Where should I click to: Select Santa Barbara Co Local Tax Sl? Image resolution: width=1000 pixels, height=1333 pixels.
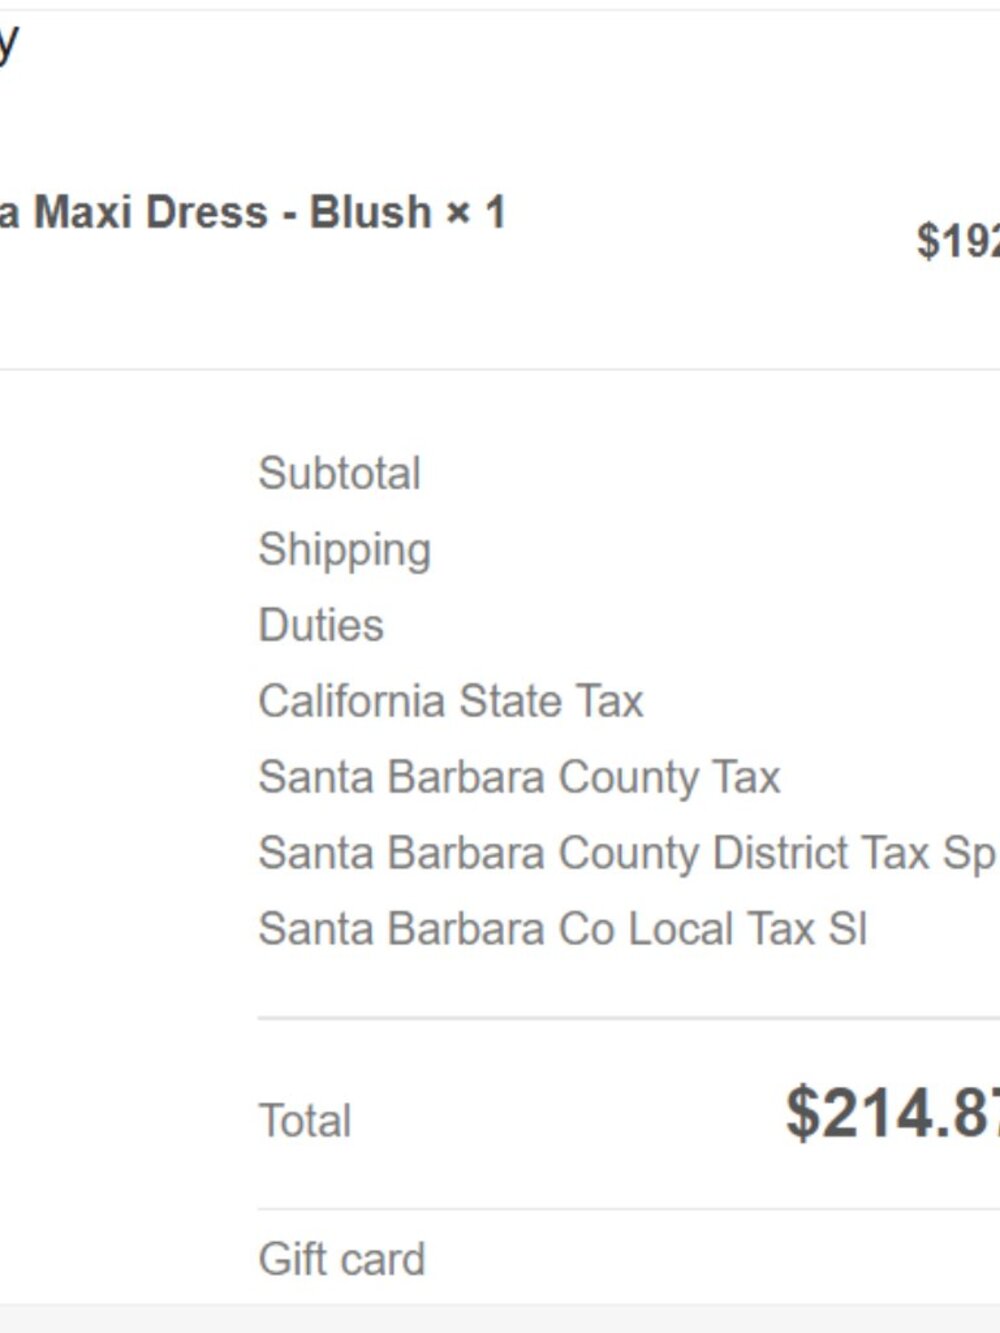(x=563, y=929)
